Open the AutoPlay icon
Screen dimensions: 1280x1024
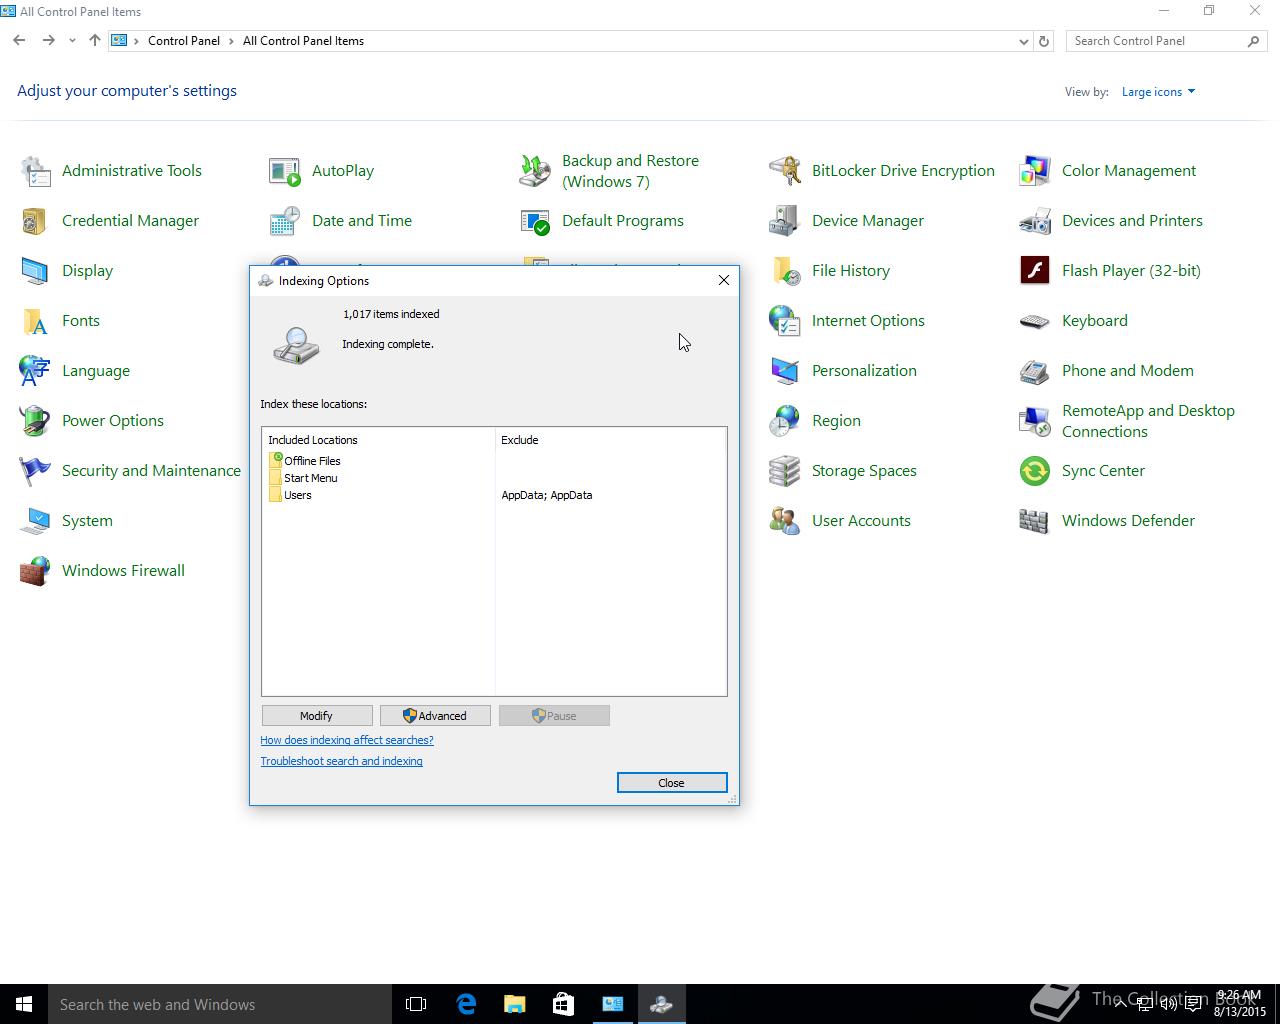coord(285,171)
